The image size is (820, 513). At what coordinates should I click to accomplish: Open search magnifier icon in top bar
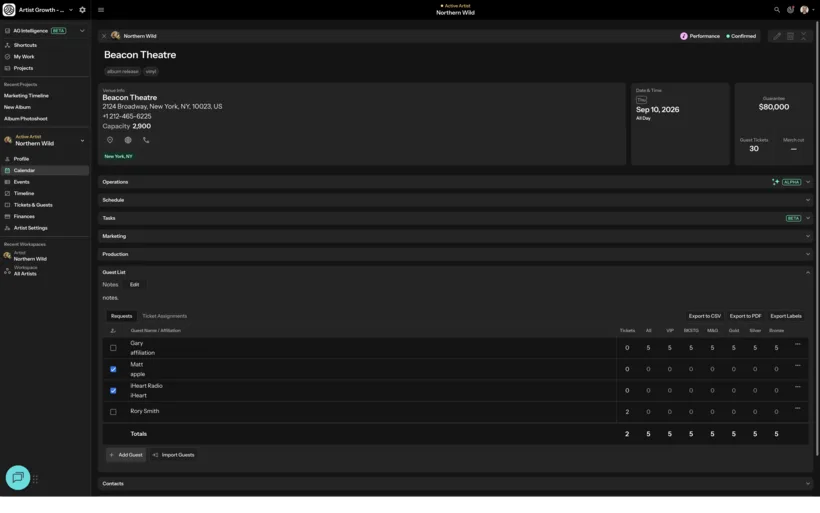(777, 10)
